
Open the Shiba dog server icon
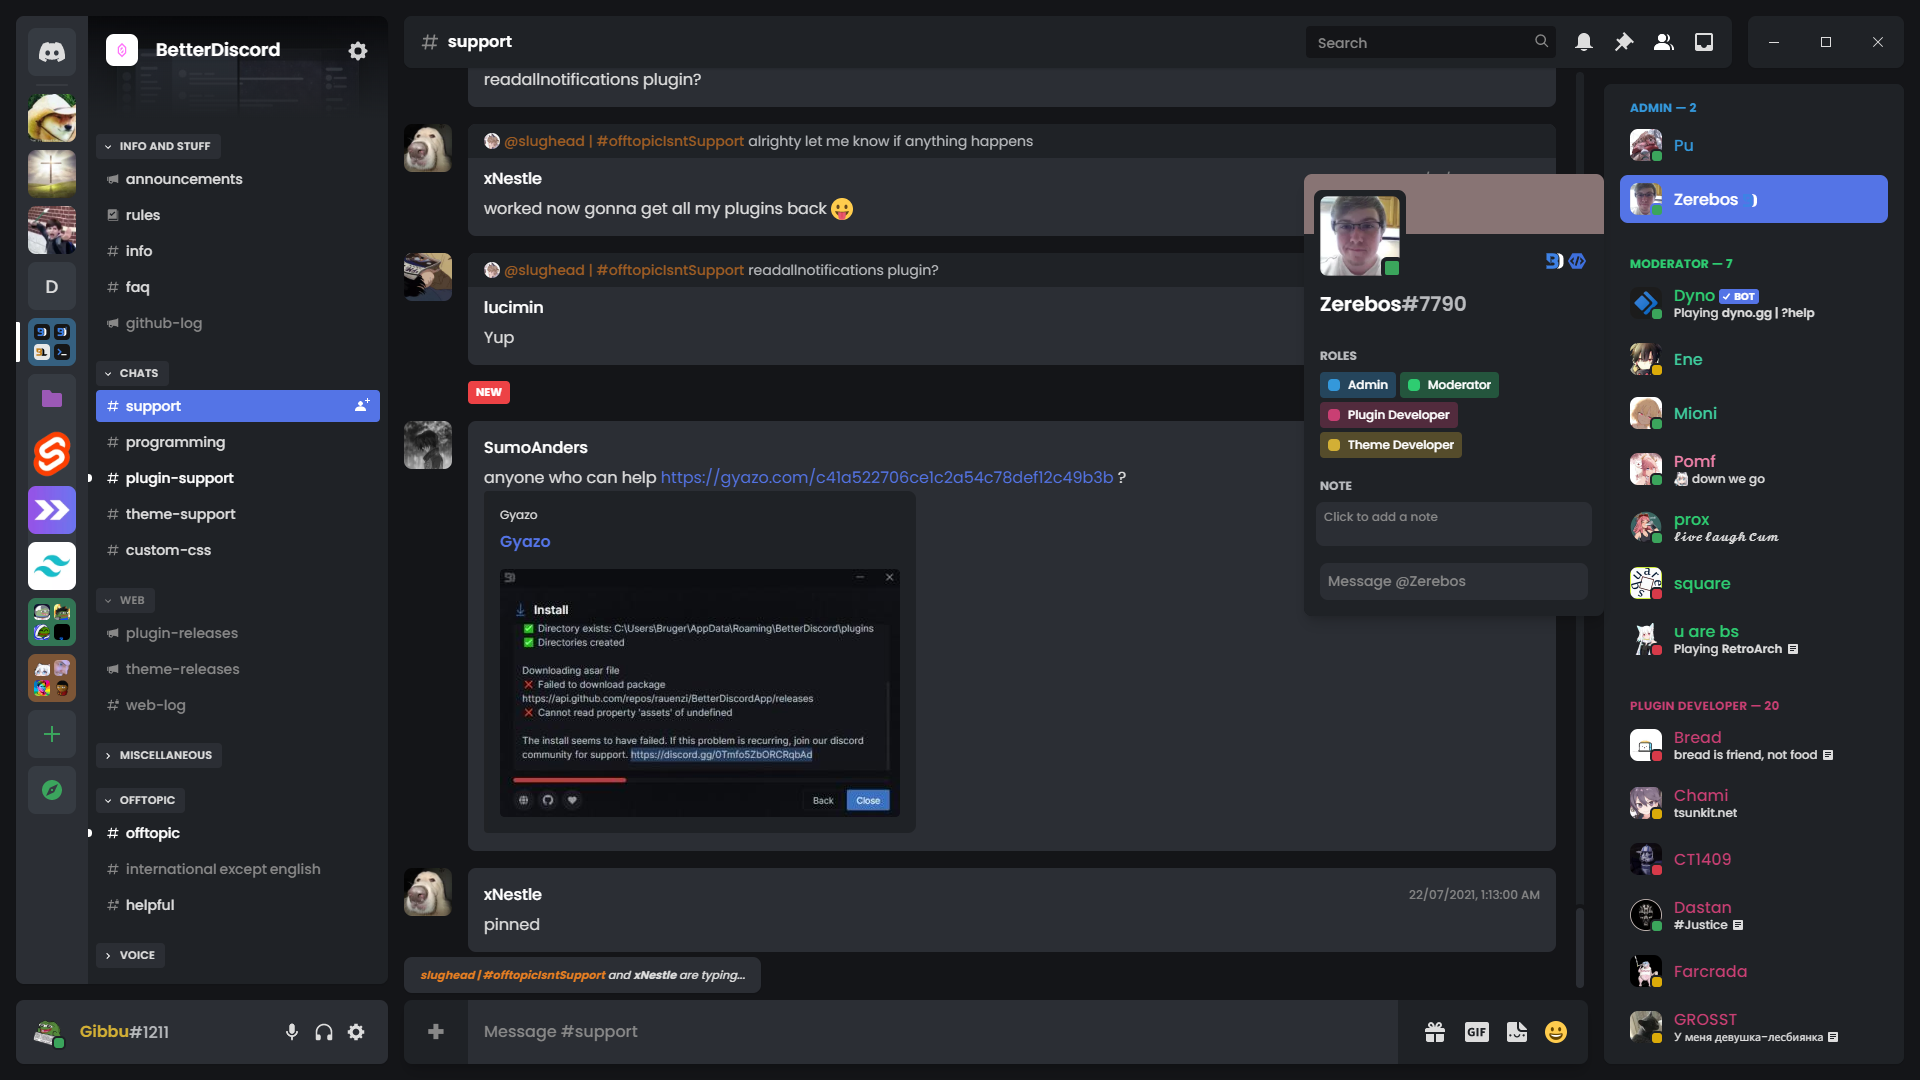tap(52, 118)
